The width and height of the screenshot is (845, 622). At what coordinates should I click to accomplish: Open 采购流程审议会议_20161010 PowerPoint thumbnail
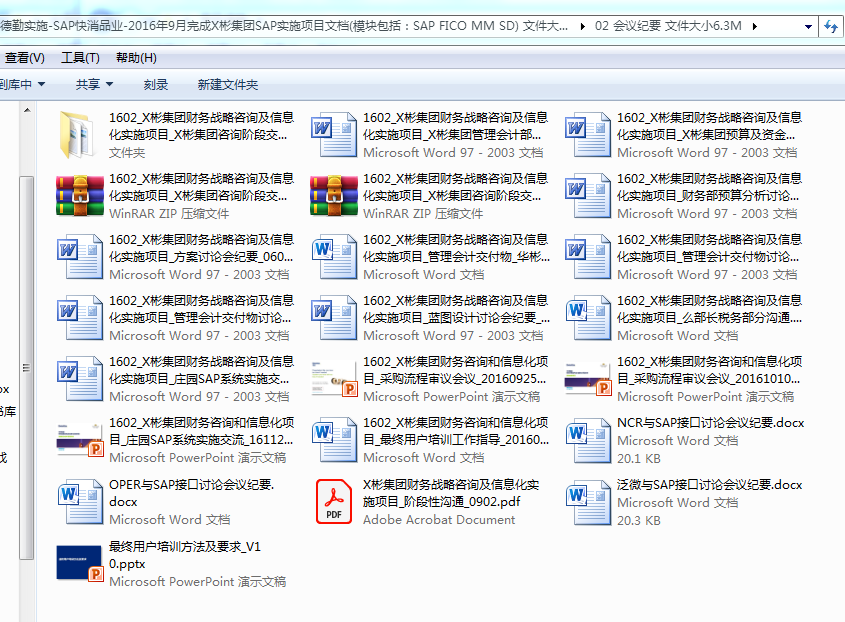[x=588, y=378]
